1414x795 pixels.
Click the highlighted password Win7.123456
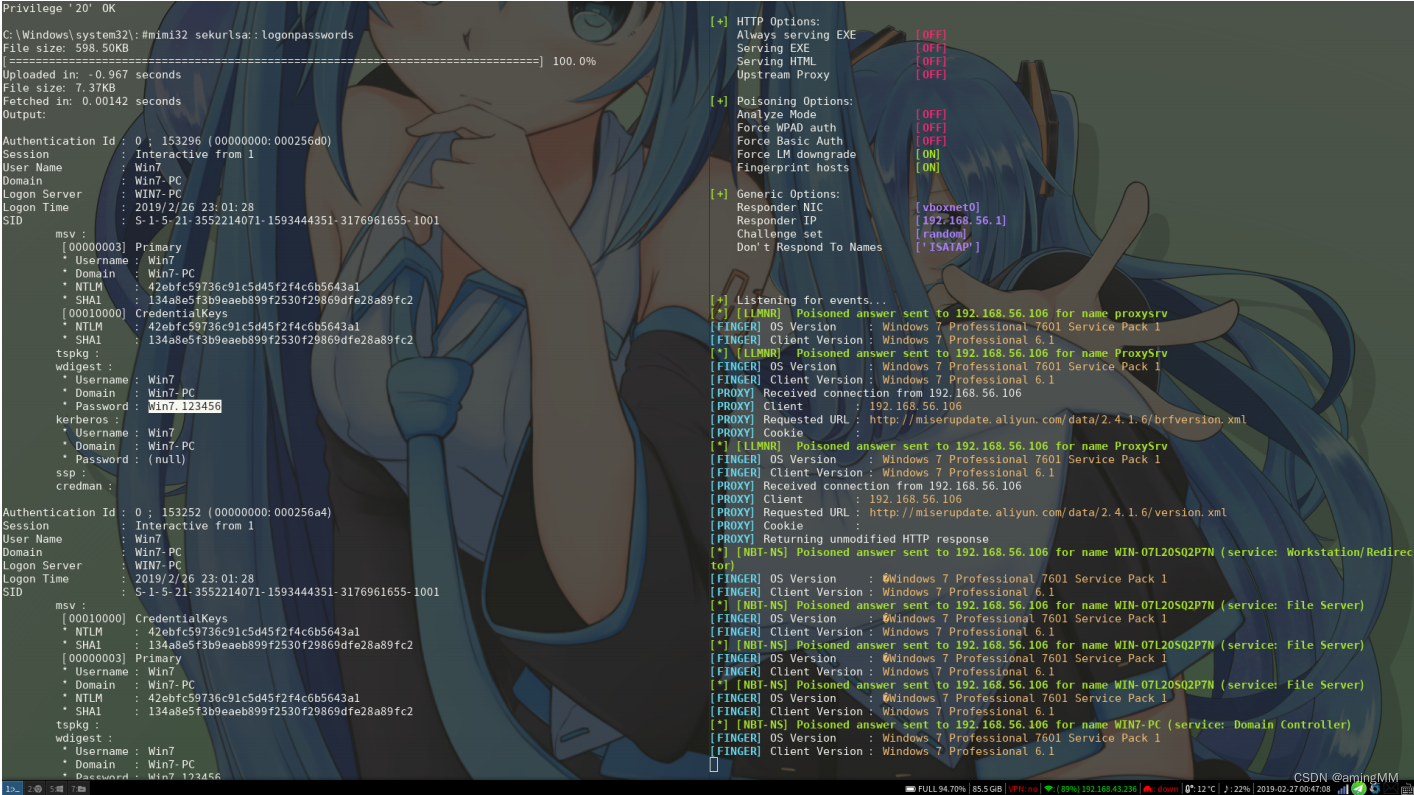point(185,406)
